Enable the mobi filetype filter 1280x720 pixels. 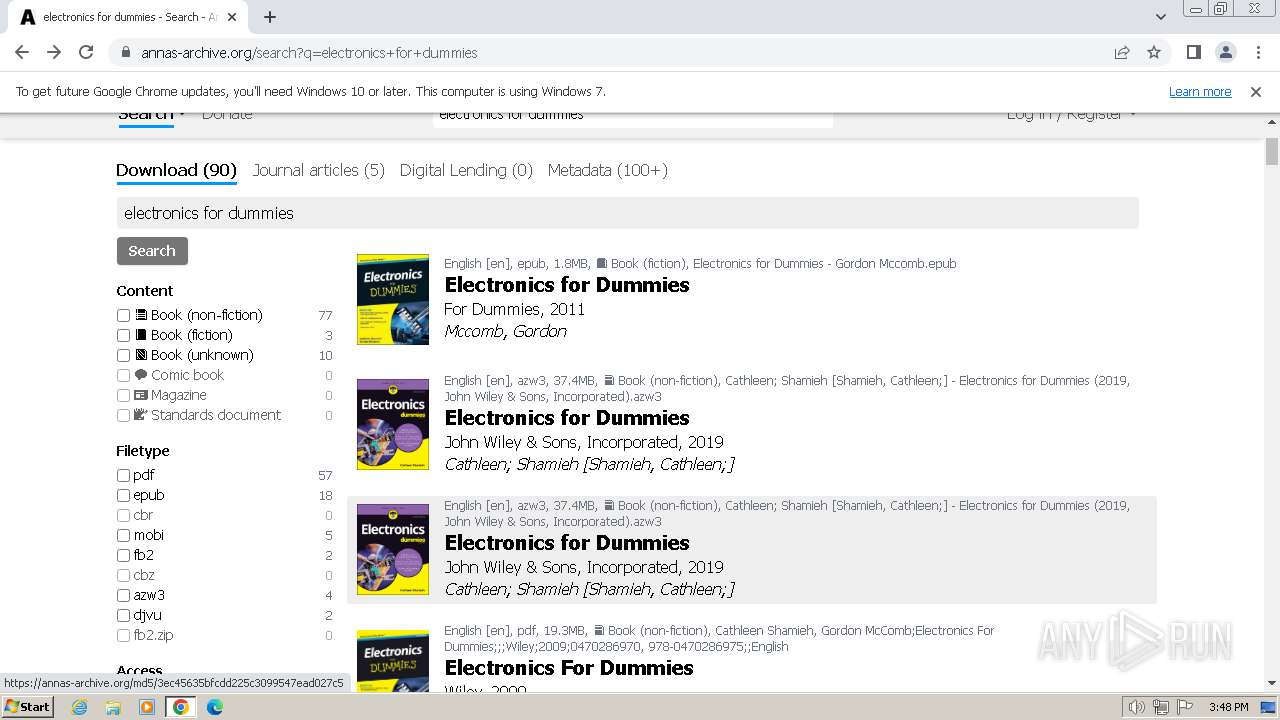pos(123,535)
